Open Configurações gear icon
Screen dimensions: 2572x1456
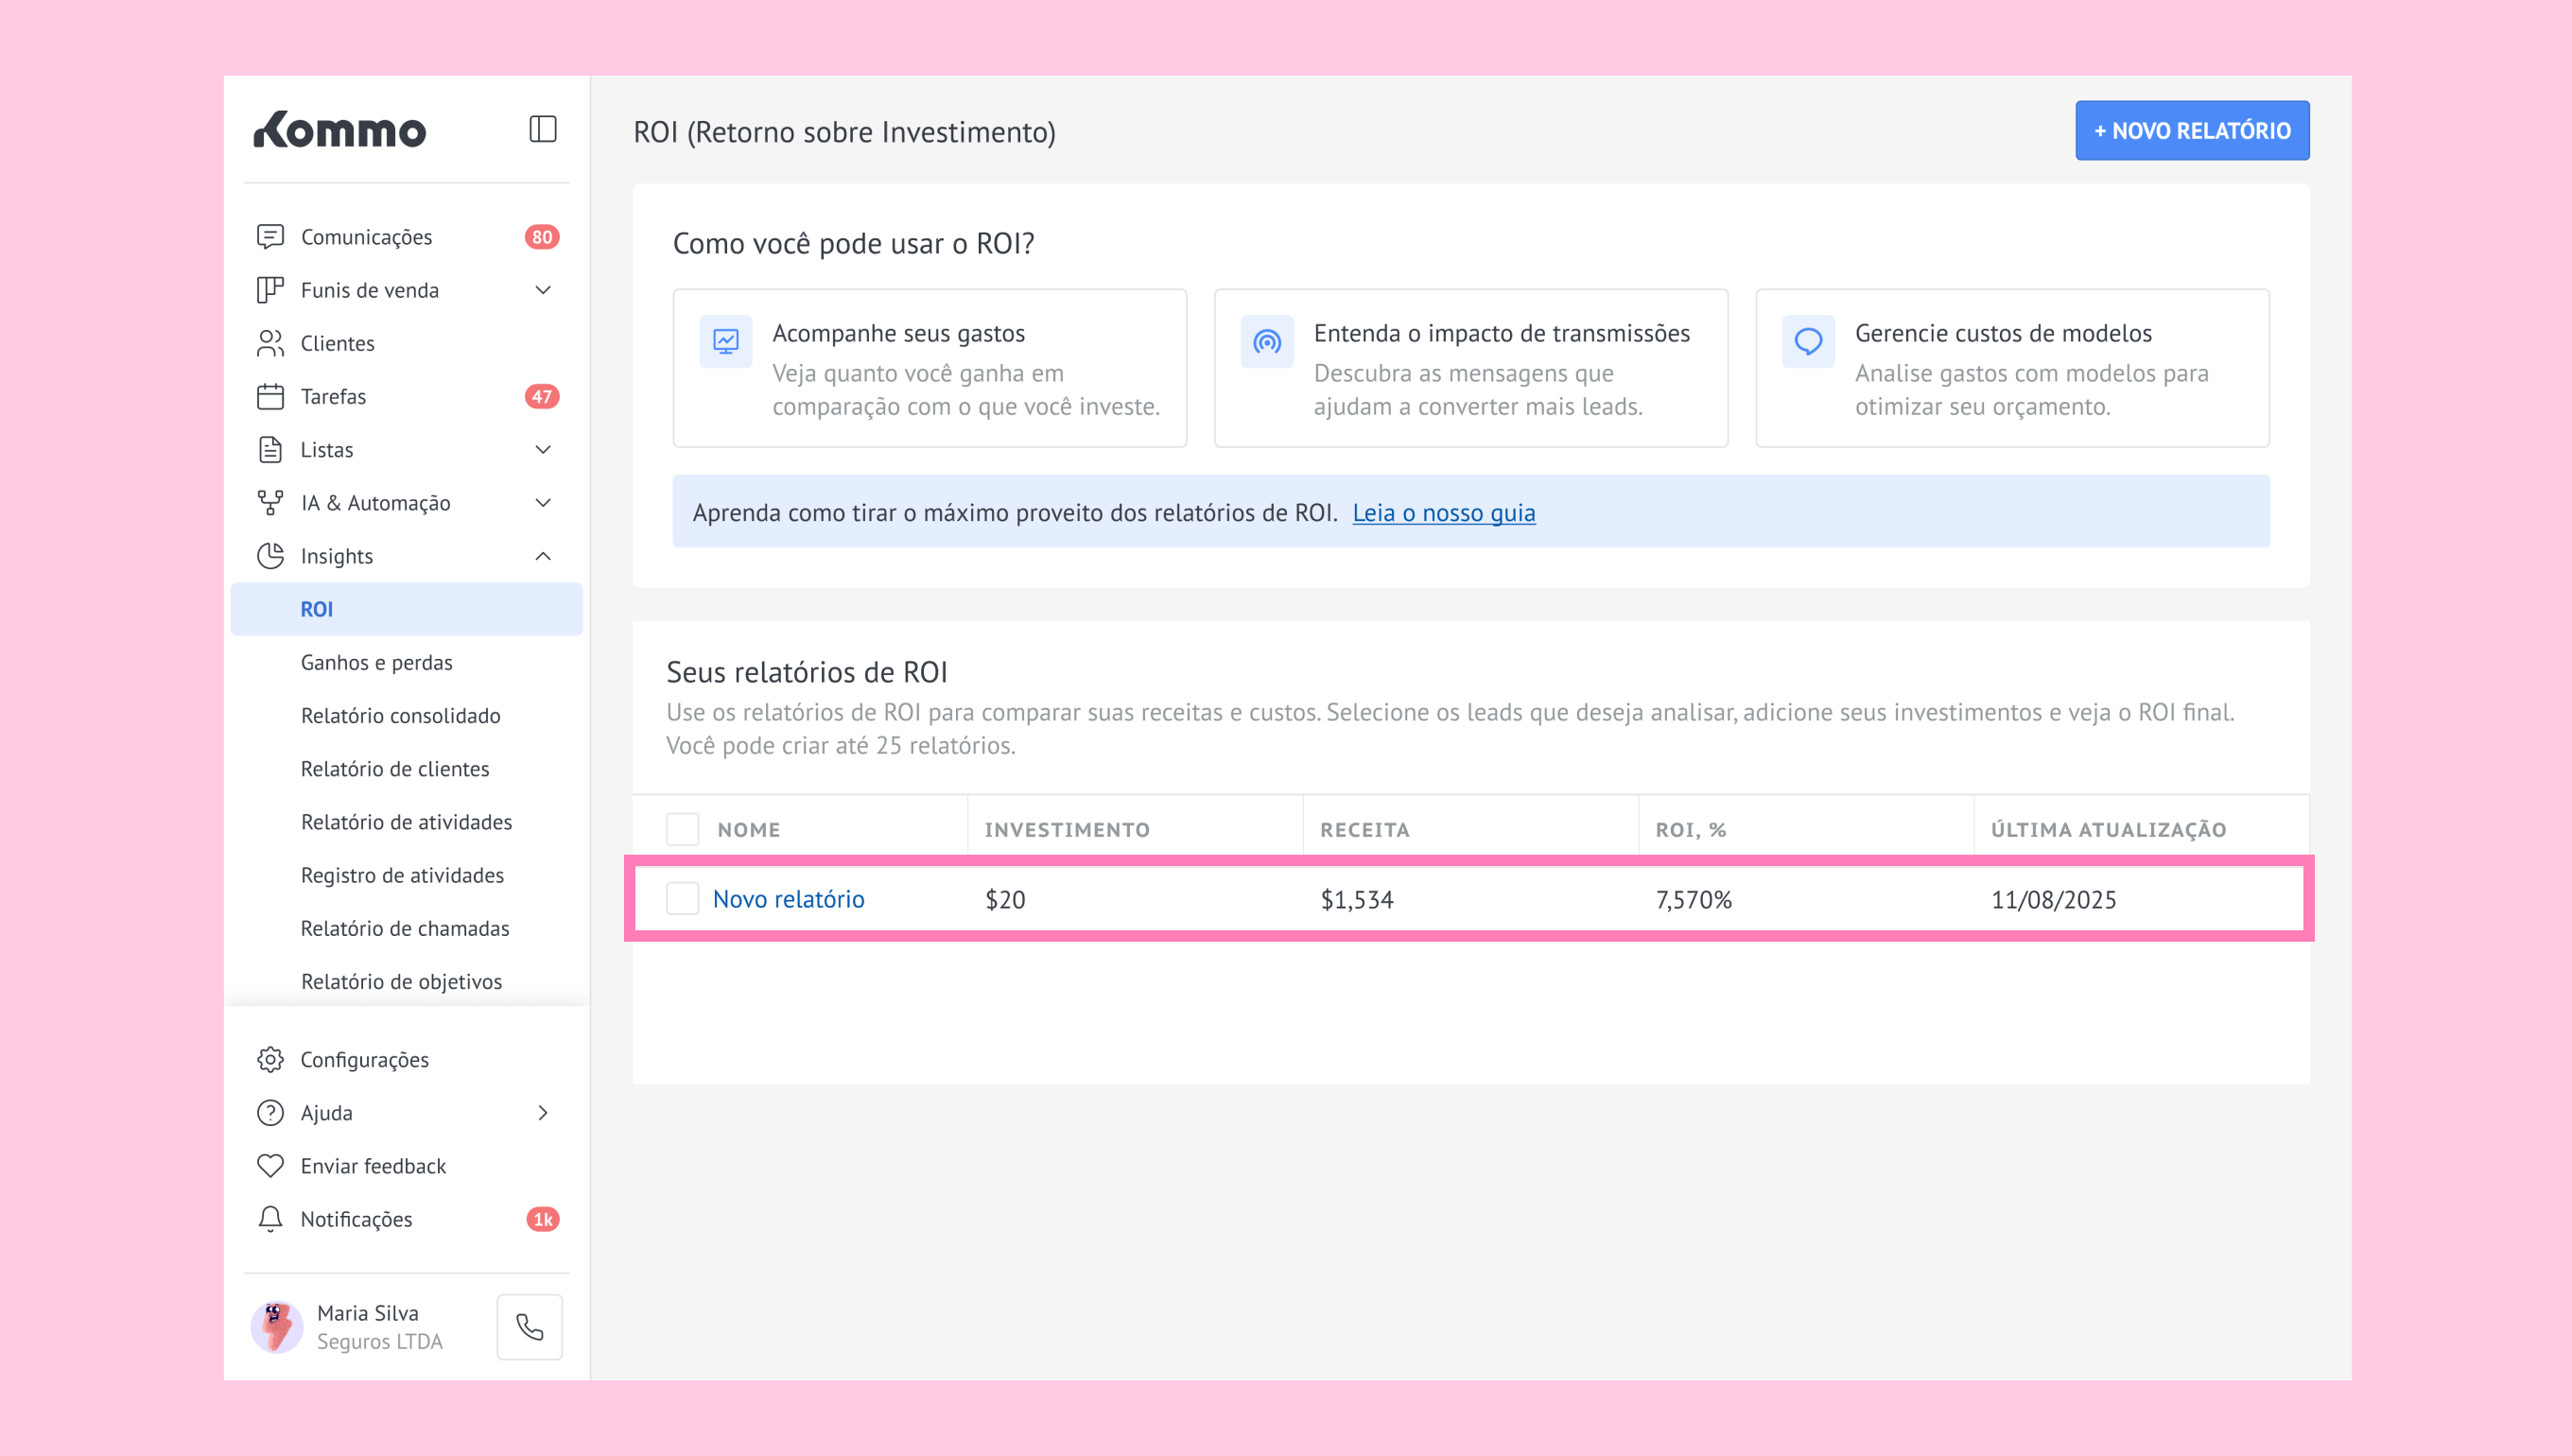(270, 1060)
